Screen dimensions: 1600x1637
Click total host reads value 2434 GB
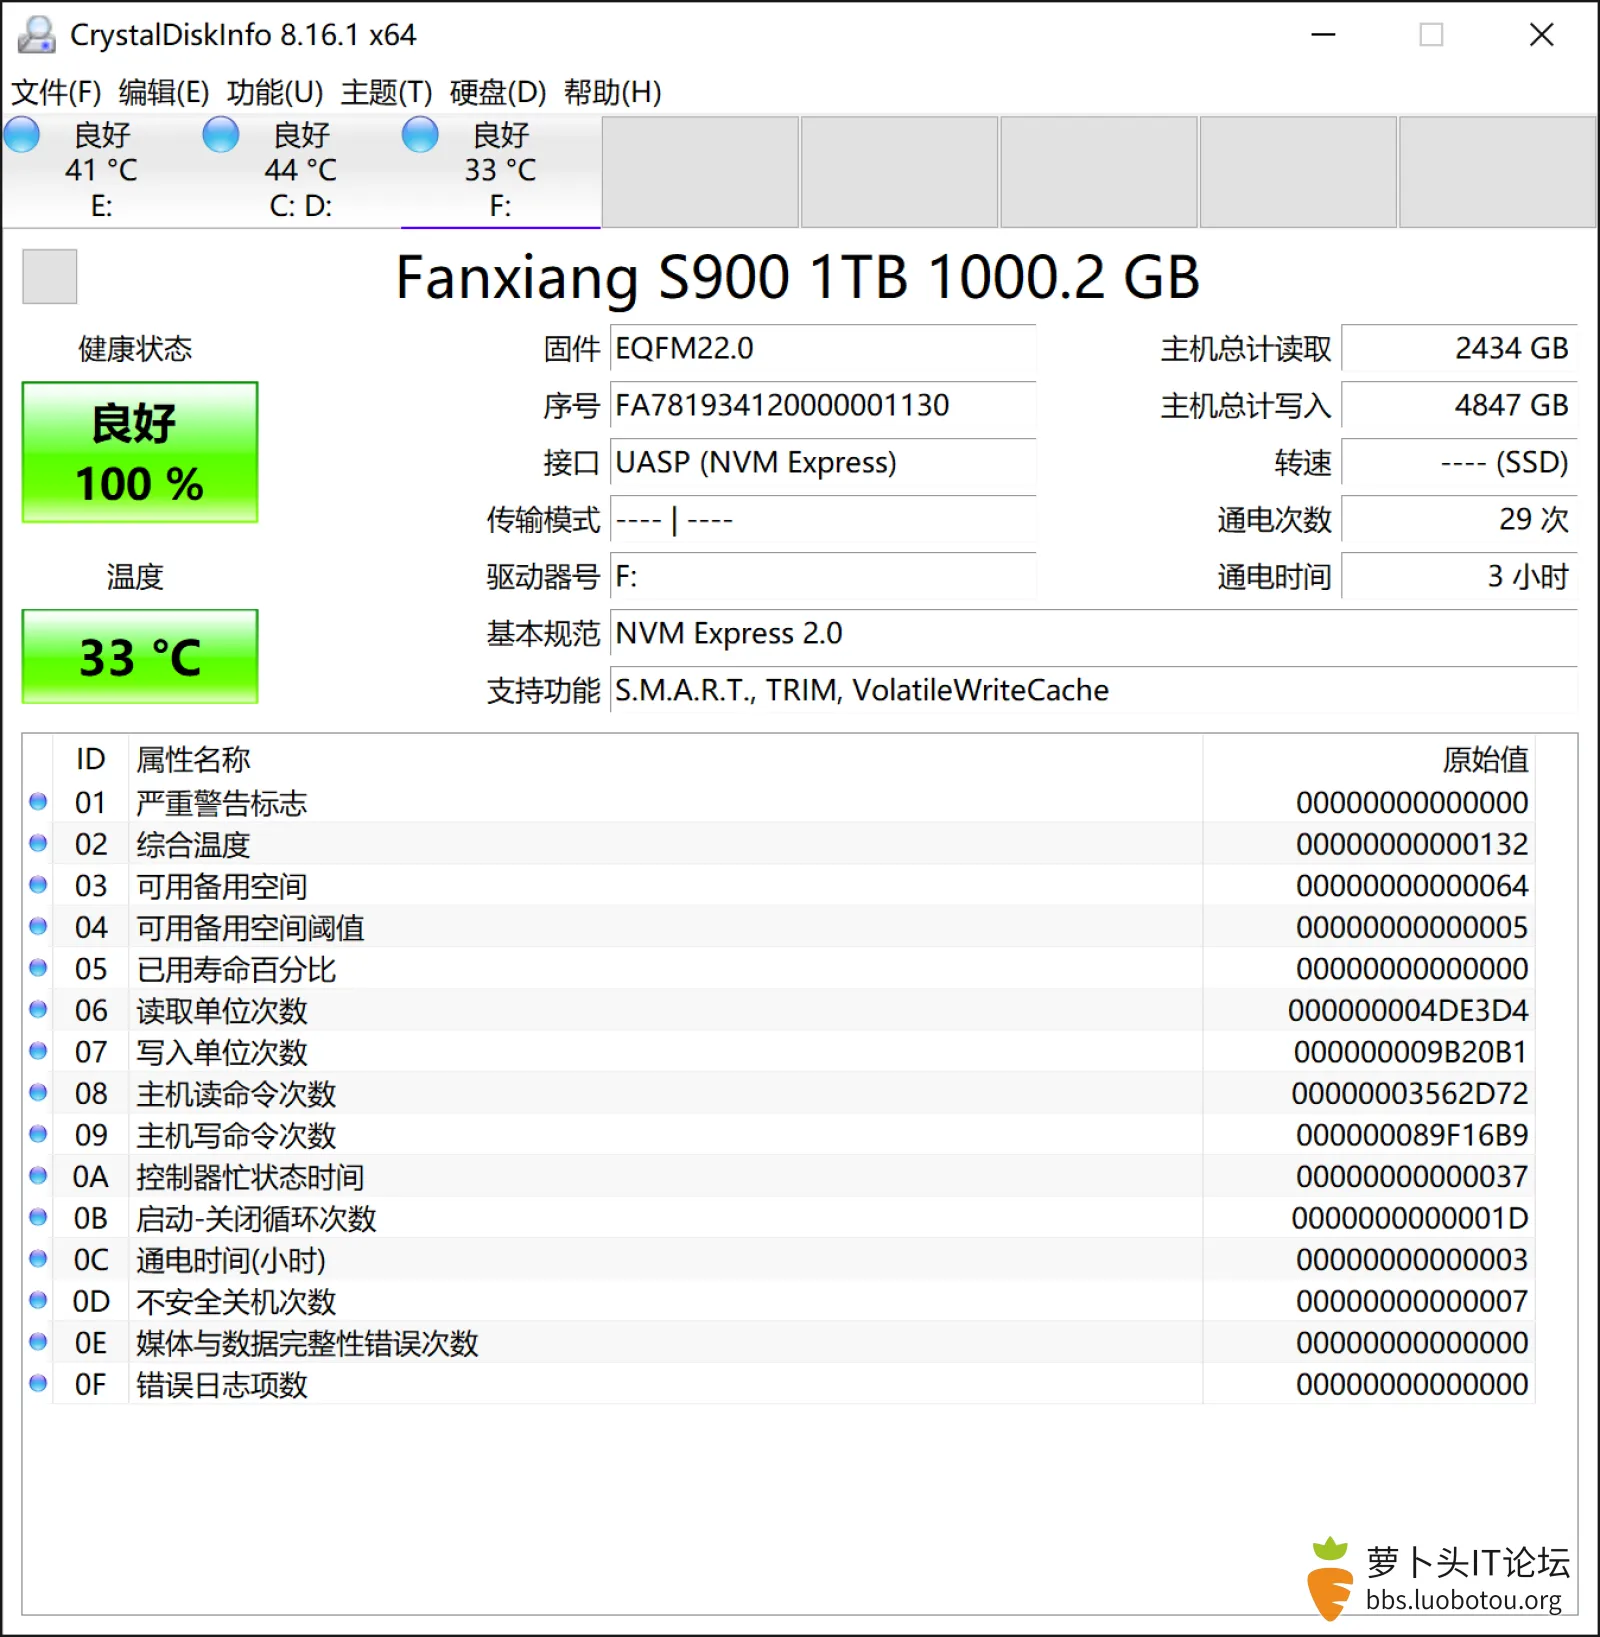(1459, 349)
